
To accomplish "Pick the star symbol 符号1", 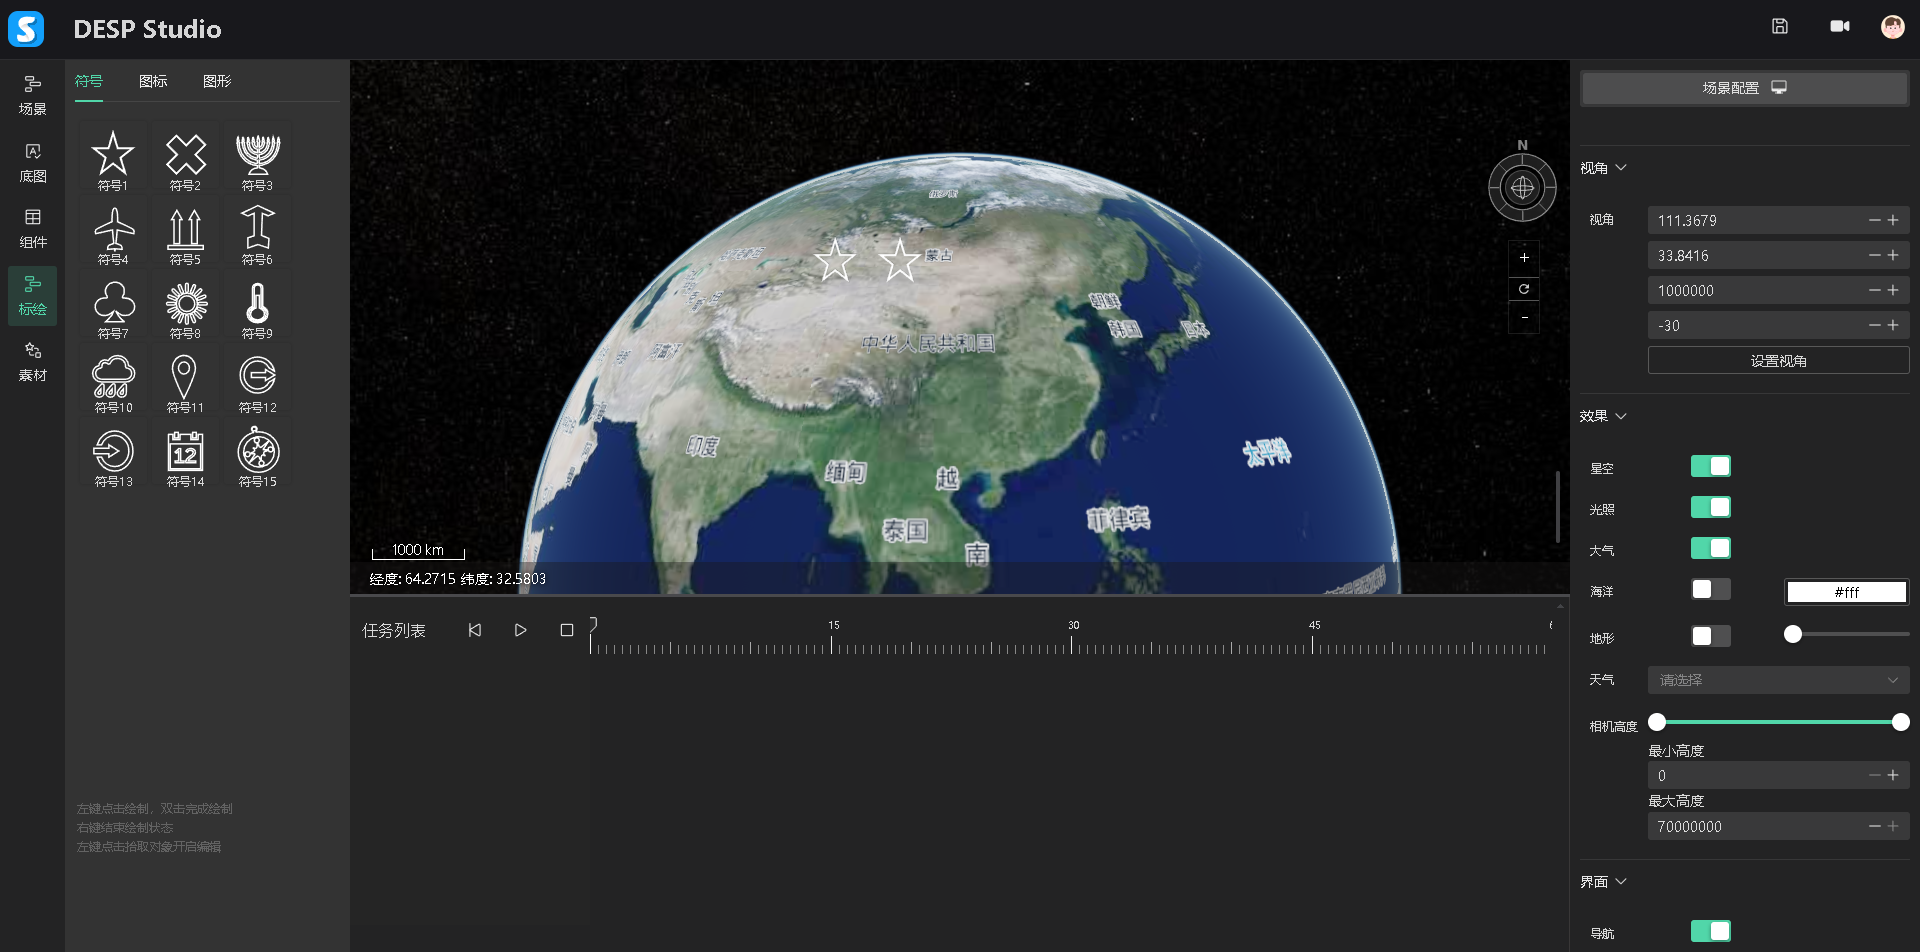I will 113,158.
